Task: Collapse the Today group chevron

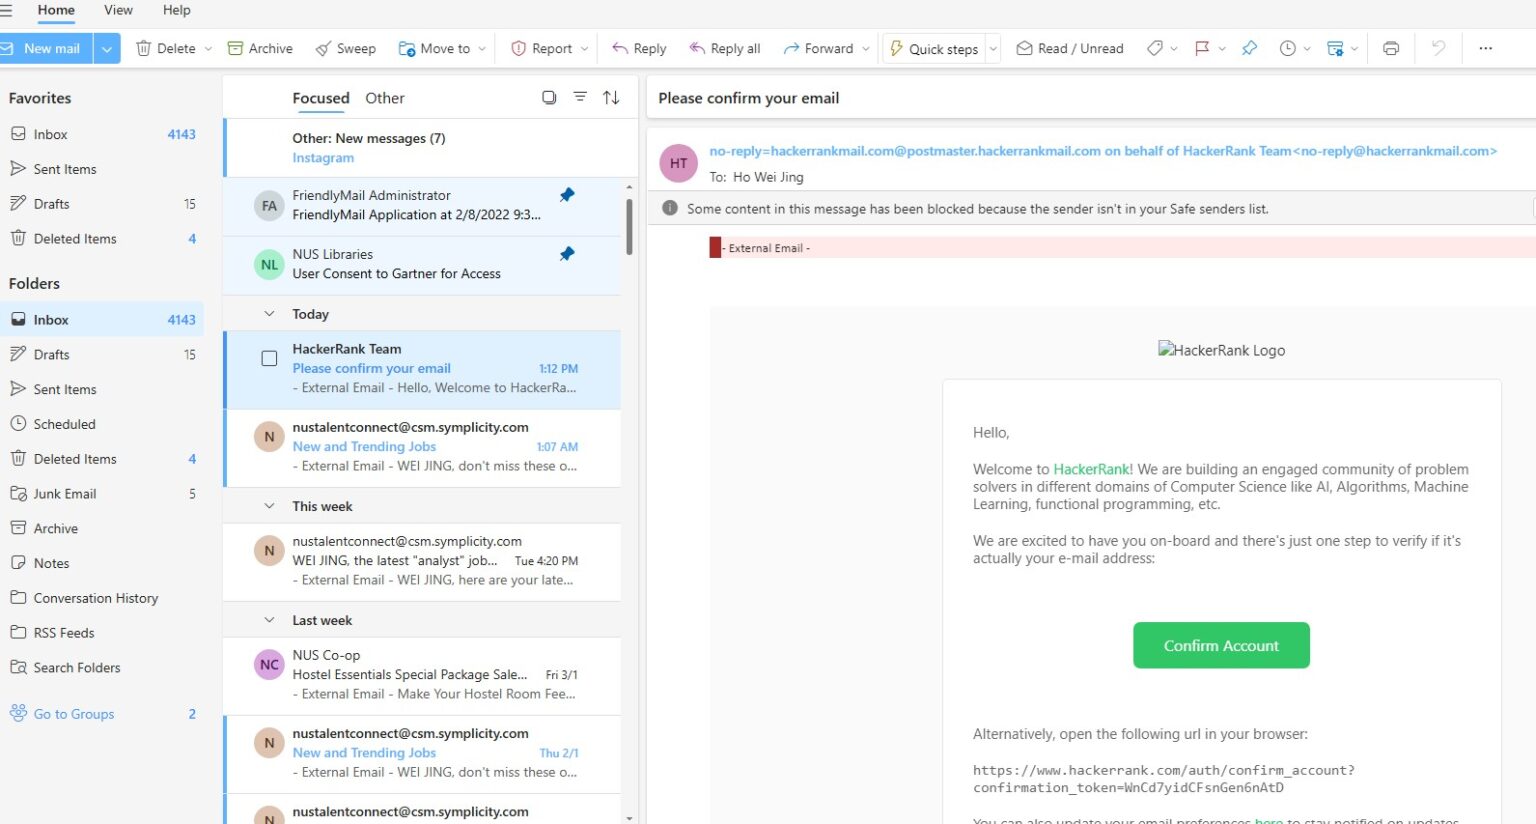Action: [269, 314]
